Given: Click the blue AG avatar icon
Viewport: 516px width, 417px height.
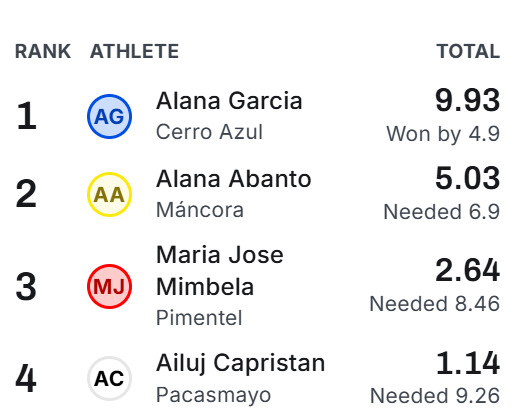Looking at the screenshot, I should [x=109, y=116].
